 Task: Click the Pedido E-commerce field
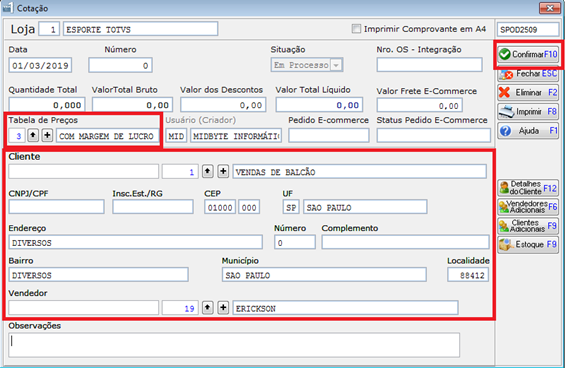tap(329, 135)
